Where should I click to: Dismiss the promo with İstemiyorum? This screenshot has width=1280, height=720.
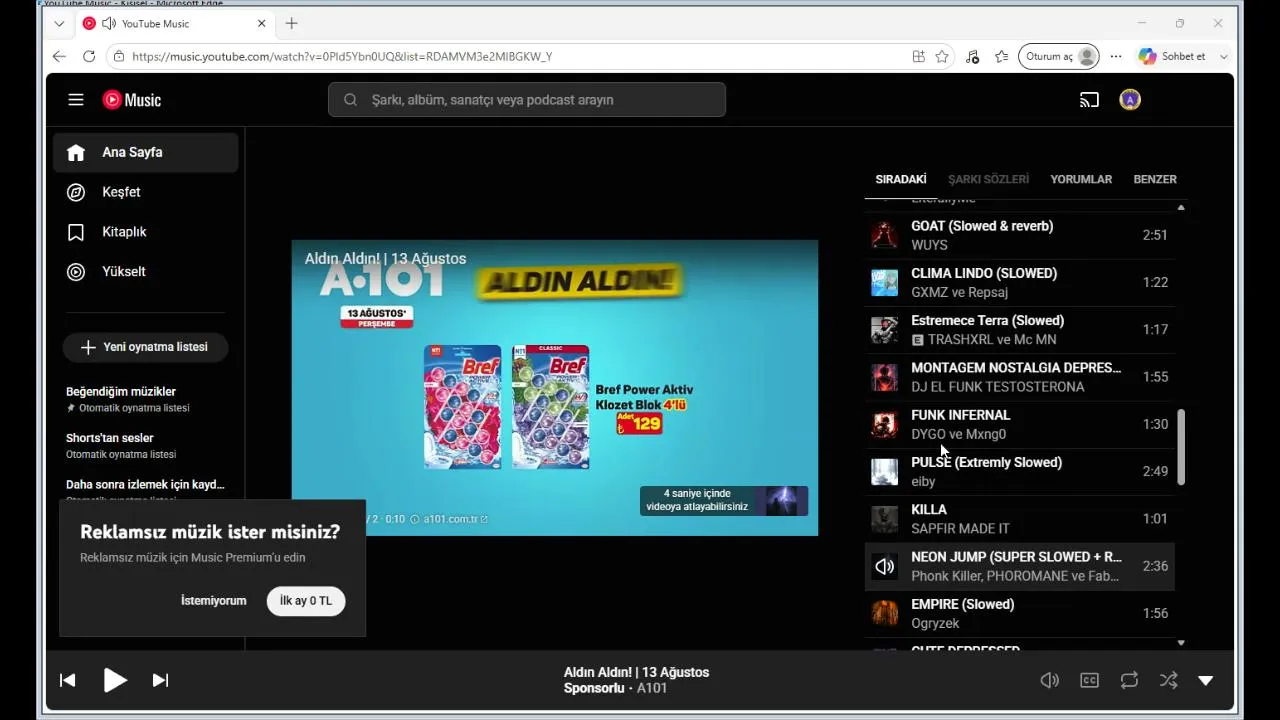(213, 601)
